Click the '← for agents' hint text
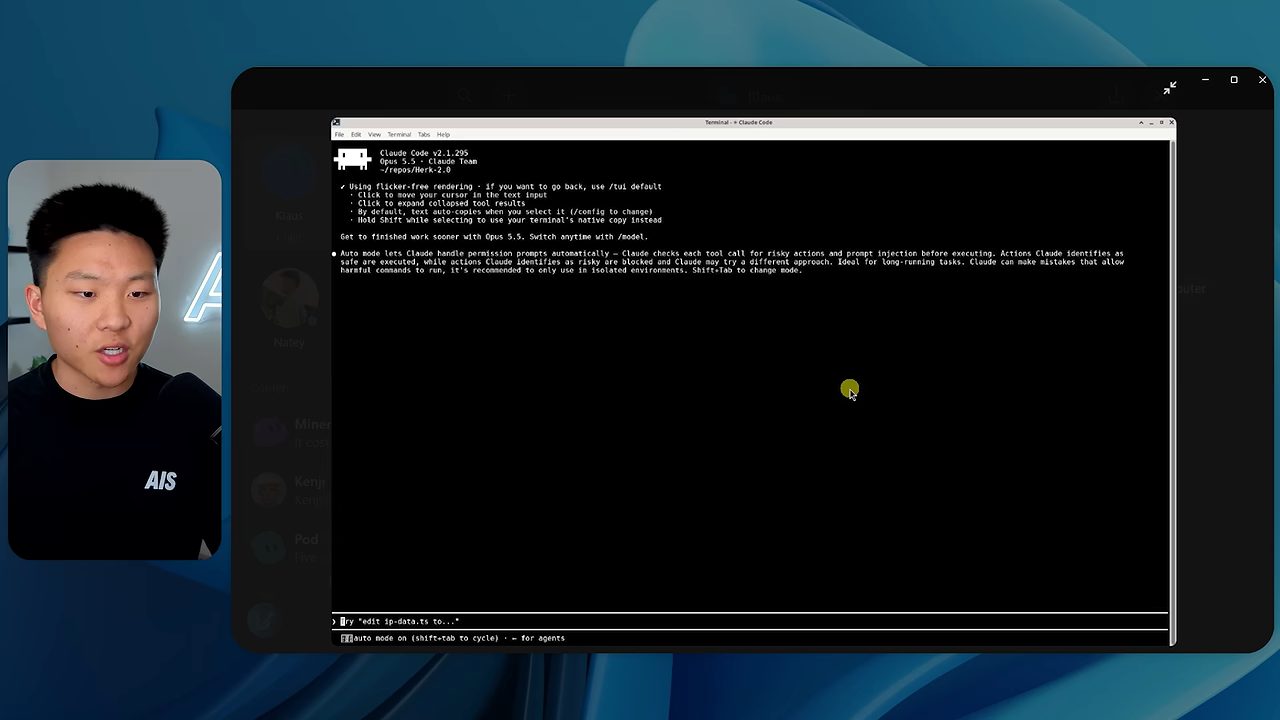 coord(538,638)
